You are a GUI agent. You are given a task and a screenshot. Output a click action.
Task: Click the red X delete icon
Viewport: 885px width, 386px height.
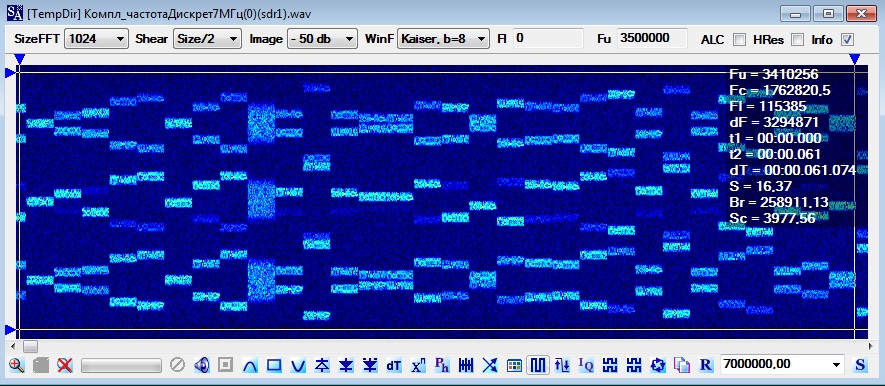65,365
